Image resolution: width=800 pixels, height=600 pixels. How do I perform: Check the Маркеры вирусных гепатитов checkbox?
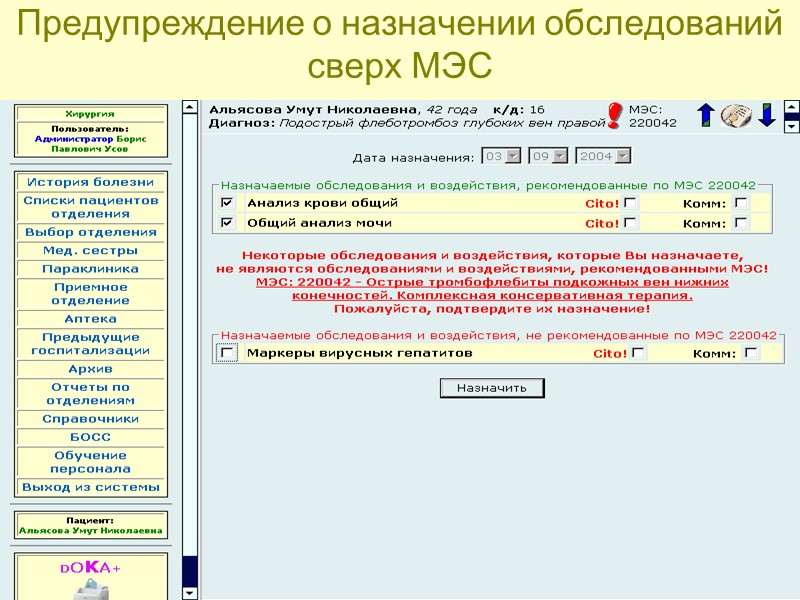227,353
